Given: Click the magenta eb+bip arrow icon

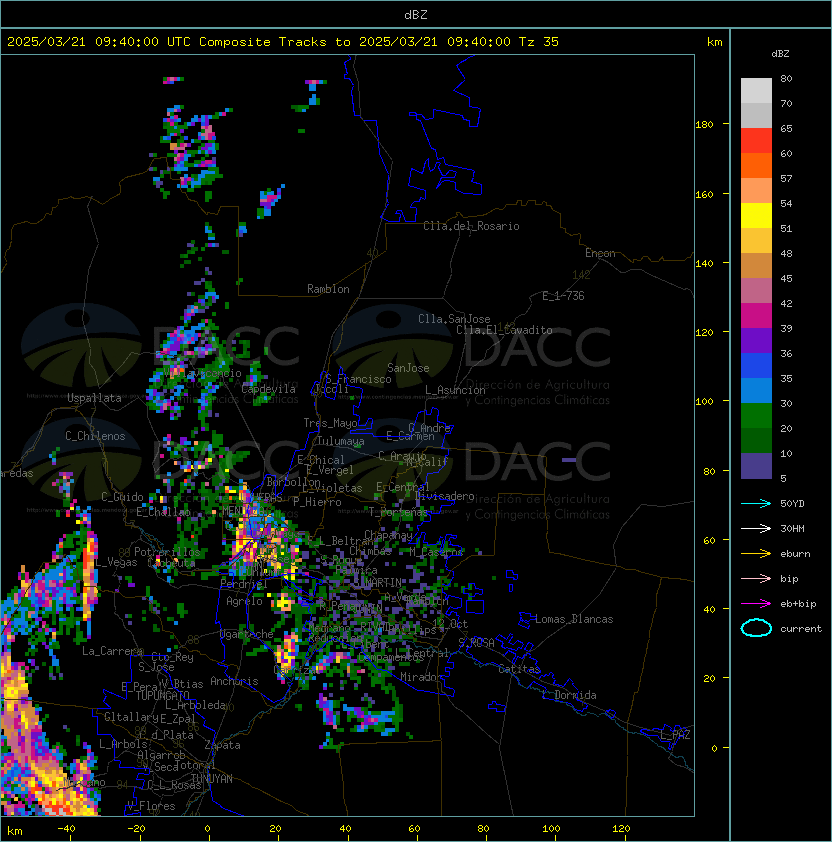Looking at the screenshot, I should pos(756,604).
